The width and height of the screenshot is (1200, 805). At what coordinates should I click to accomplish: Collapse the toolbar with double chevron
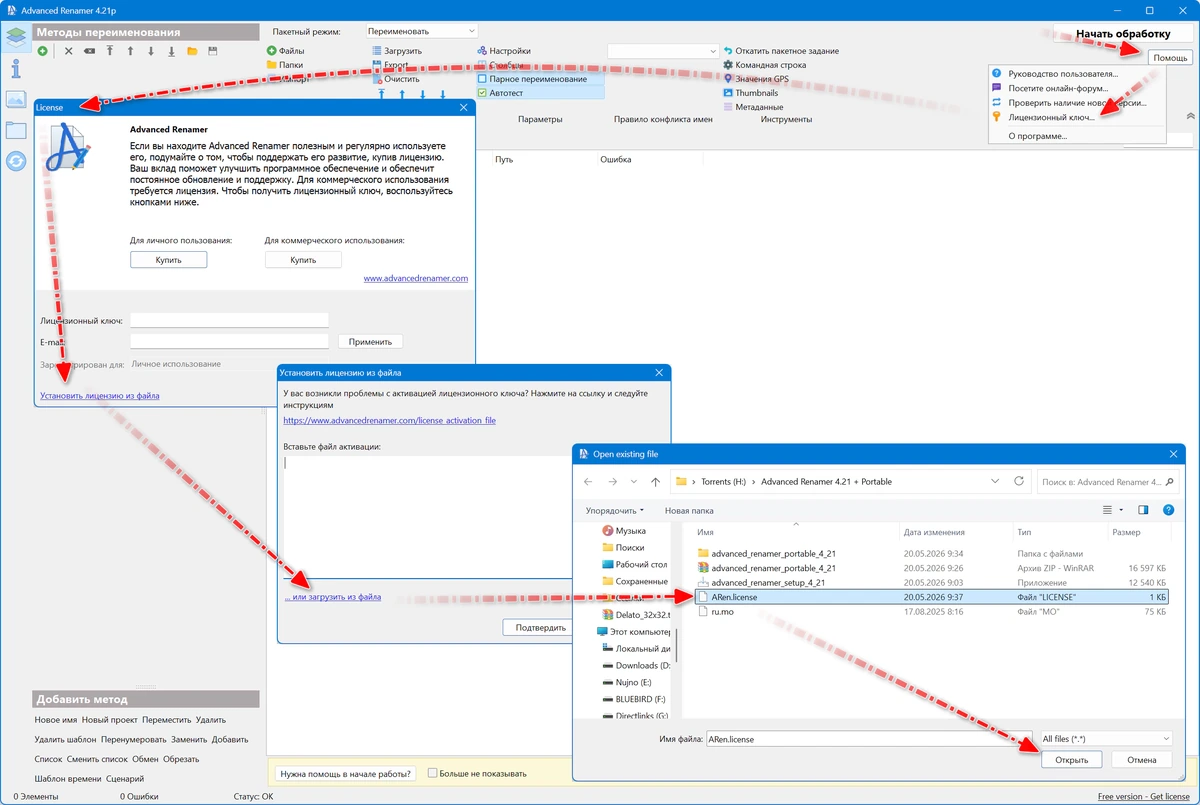[x=1190, y=116]
